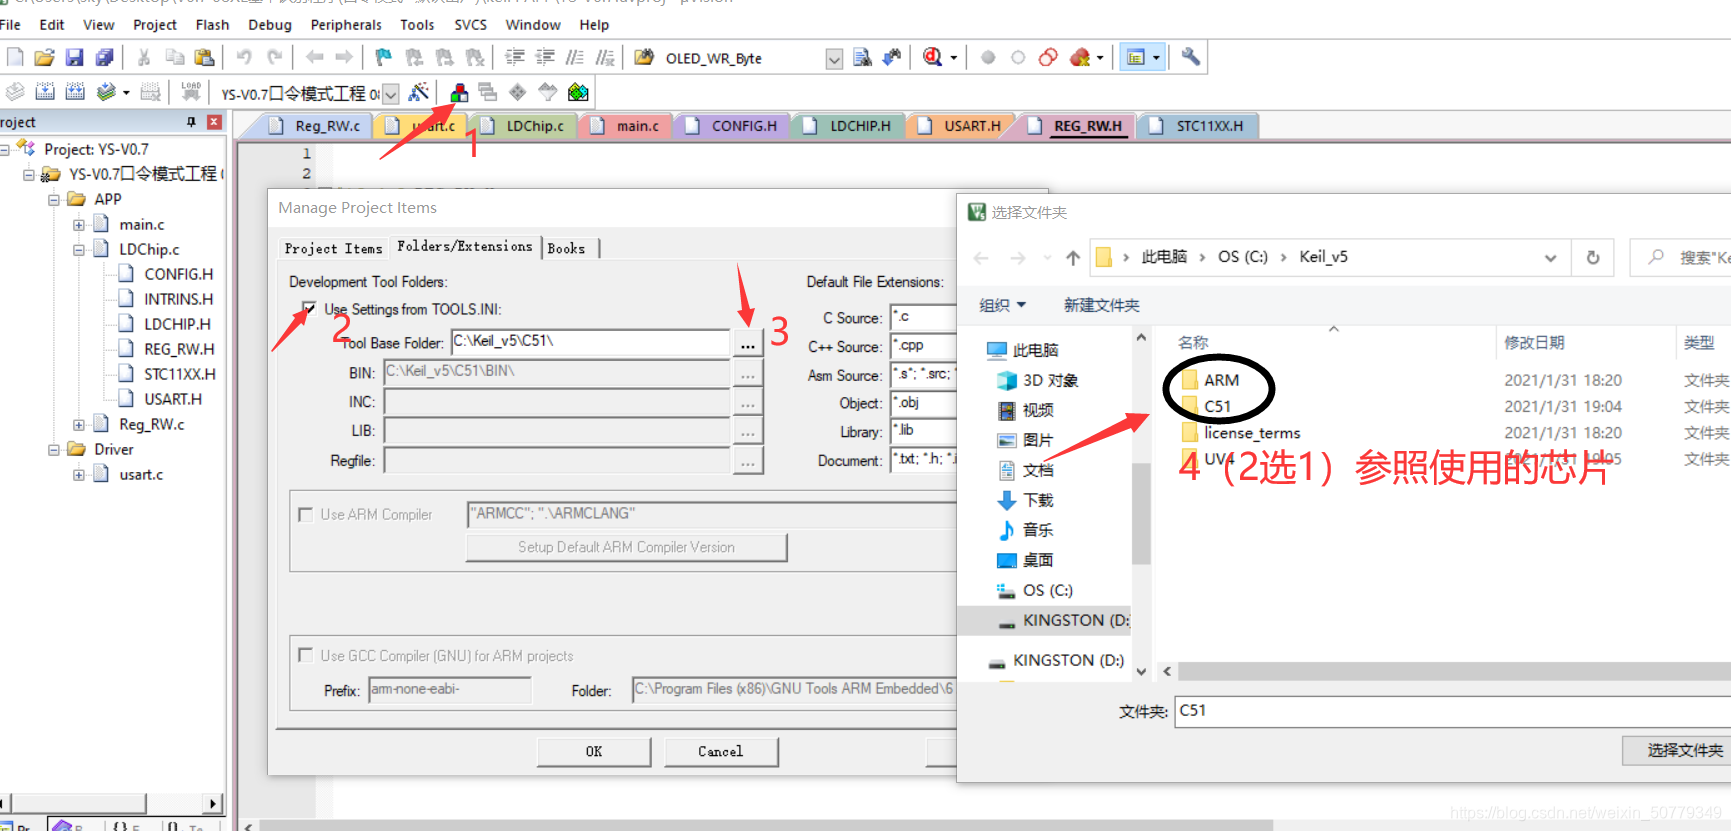Switch to the LDChip.c editor tab
Viewport: 1731px width, 831px height.
click(524, 126)
